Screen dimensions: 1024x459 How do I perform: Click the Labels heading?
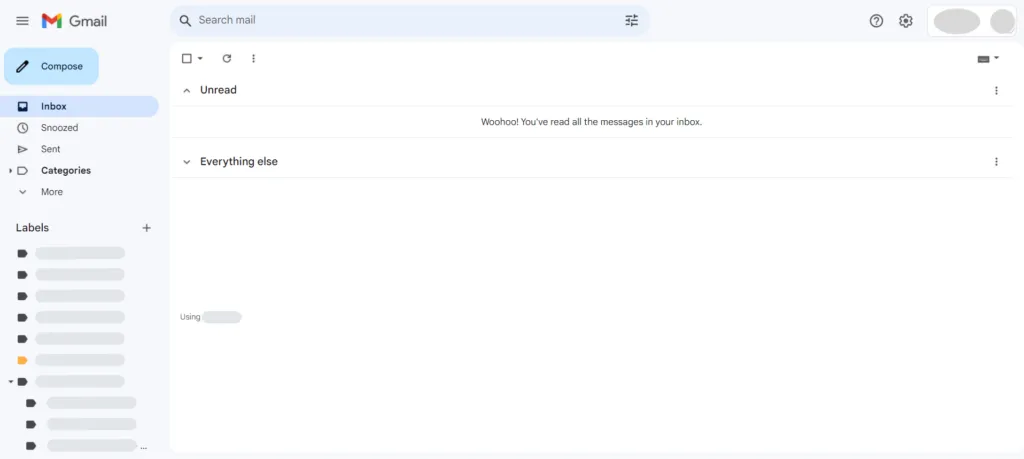coord(33,228)
